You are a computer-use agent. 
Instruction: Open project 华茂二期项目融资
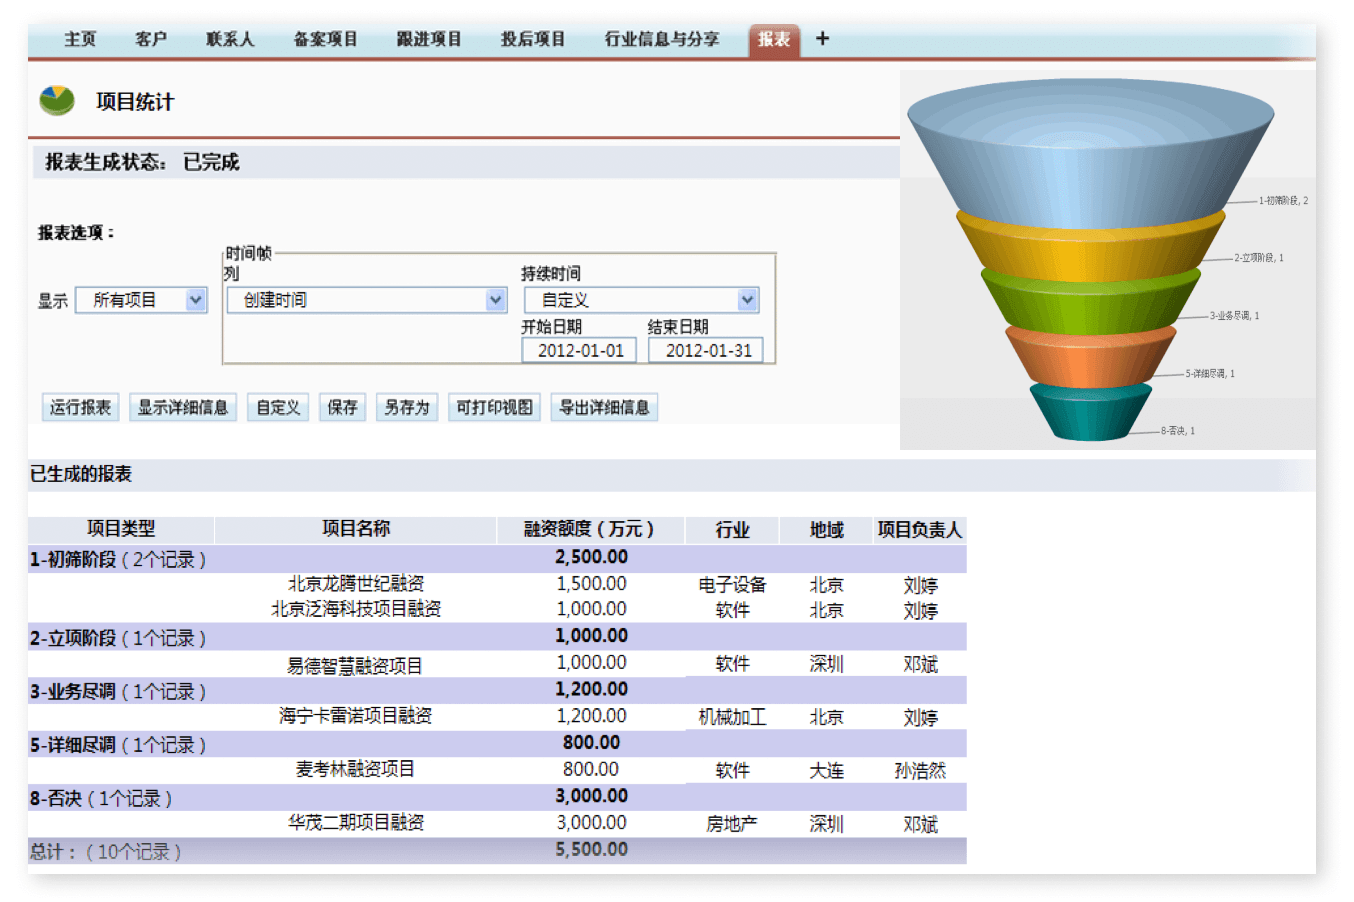[x=356, y=823]
